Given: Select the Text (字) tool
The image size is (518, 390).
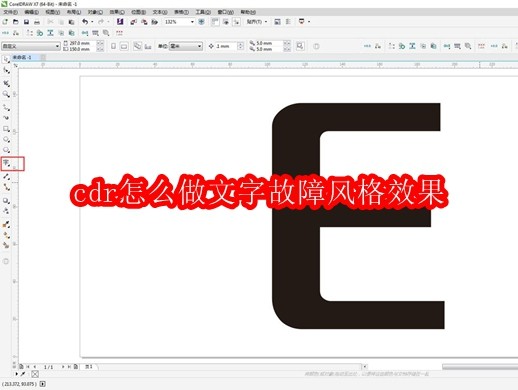Looking at the screenshot, I should [x=7, y=163].
